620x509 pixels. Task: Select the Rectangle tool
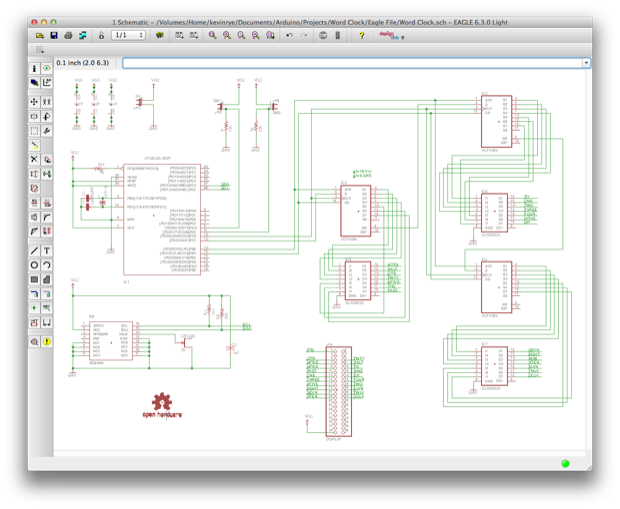point(34,280)
